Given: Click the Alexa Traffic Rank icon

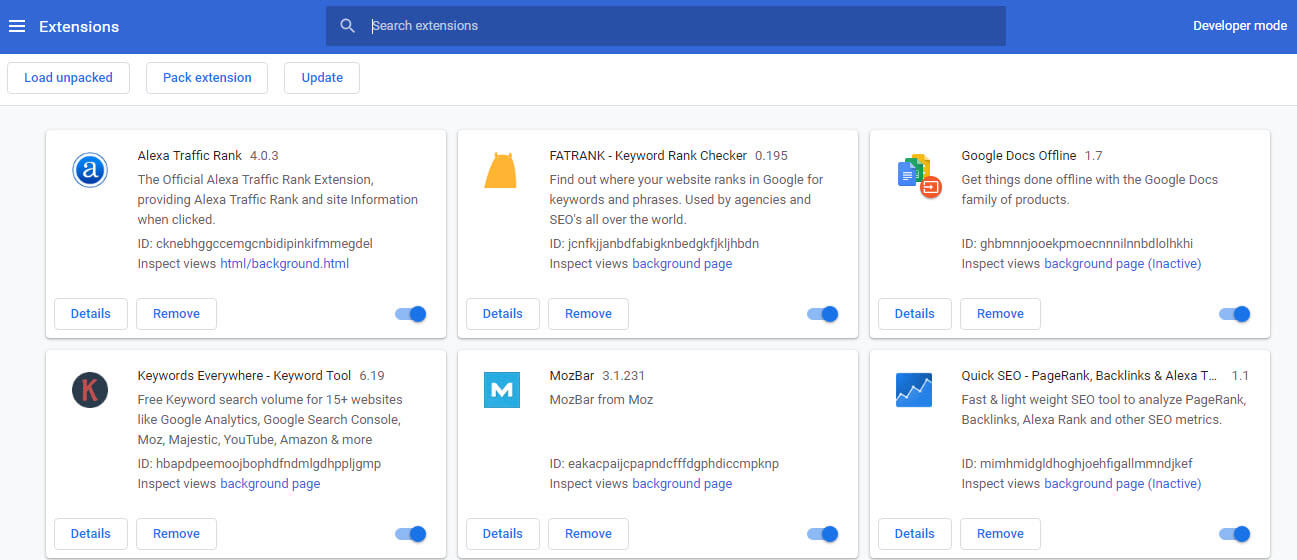Looking at the screenshot, I should [90, 171].
